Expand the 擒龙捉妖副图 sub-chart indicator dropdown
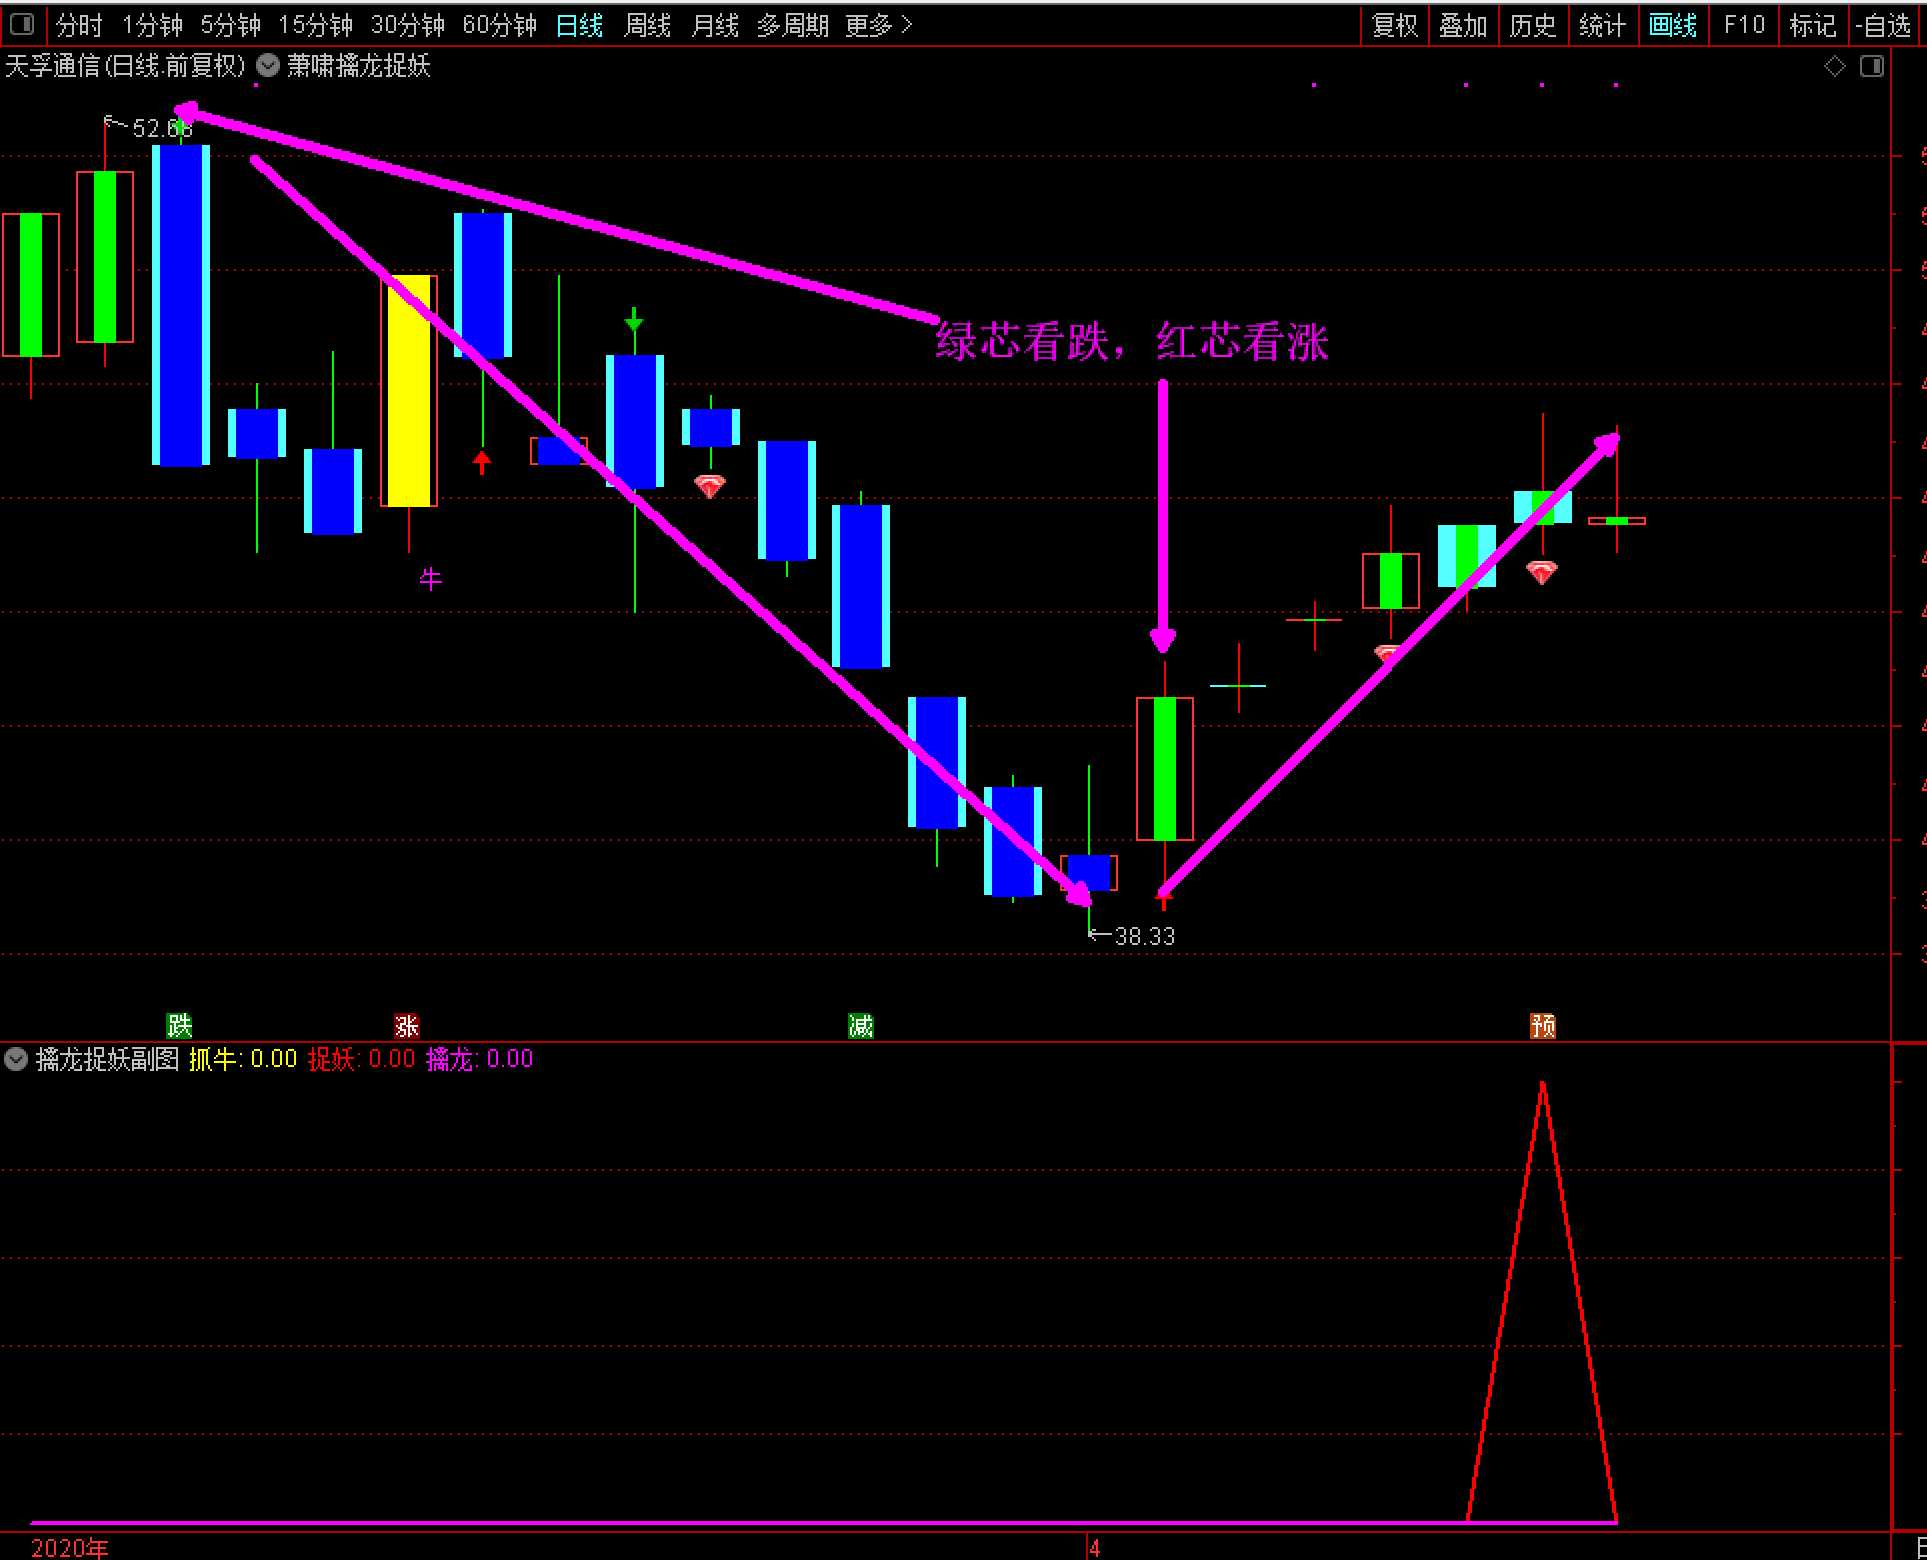The height and width of the screenshot is (1560, 1927). coord(16,1059)
